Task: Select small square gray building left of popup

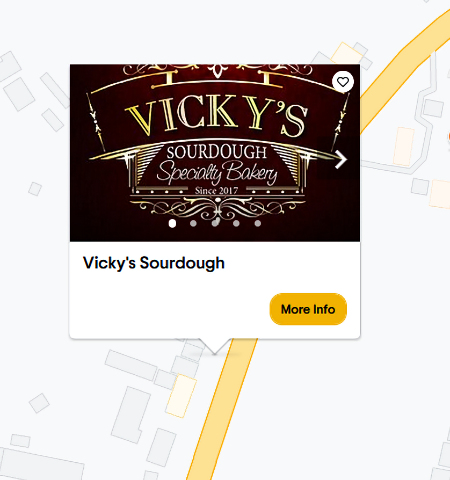Action: point(35,189)
